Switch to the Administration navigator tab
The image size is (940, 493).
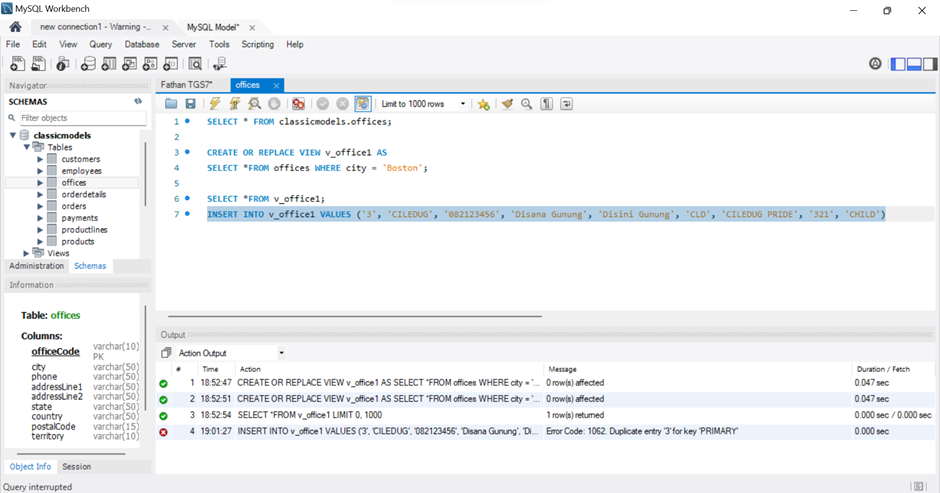tap(37, 266)
